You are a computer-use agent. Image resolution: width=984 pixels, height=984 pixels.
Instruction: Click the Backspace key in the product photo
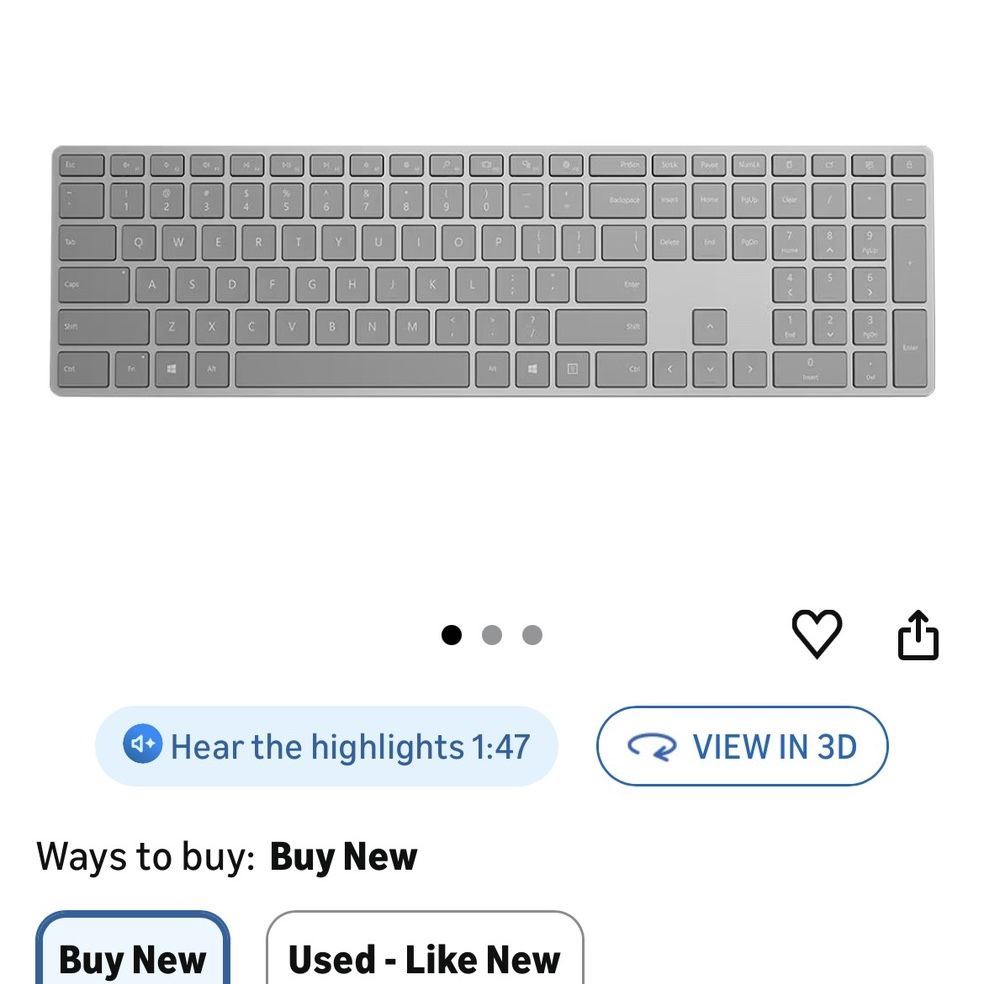coord(618,200)
